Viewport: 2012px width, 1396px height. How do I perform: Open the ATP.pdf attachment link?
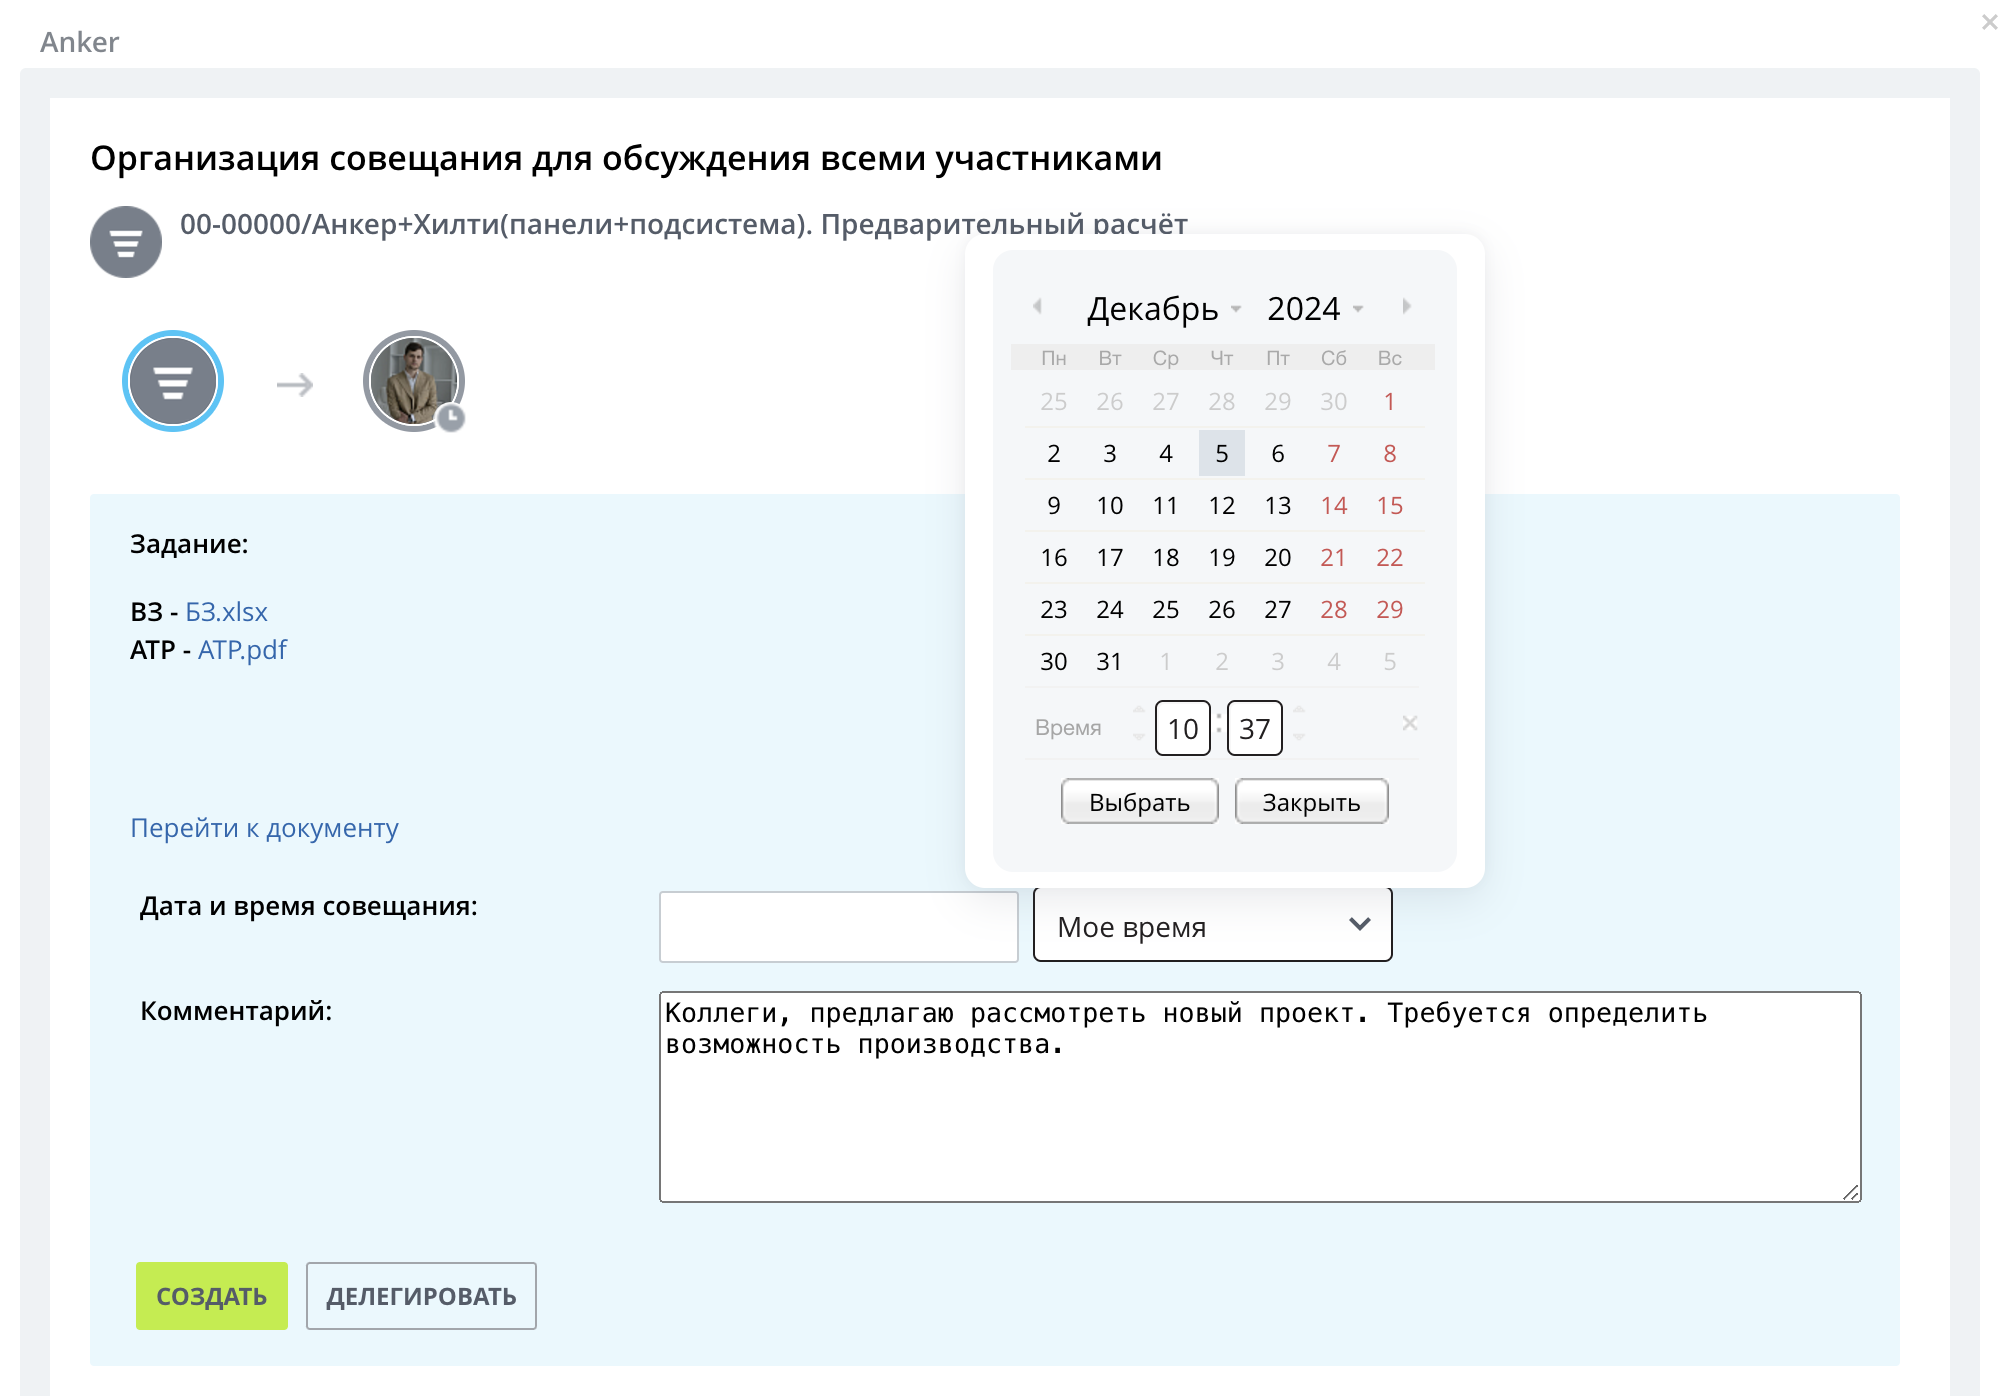(x=242, y=650)
